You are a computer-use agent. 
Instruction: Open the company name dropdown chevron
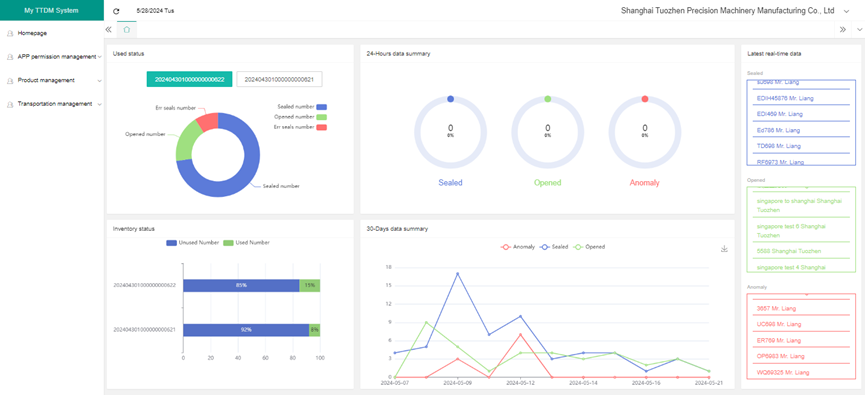click(x=846, y=11)
